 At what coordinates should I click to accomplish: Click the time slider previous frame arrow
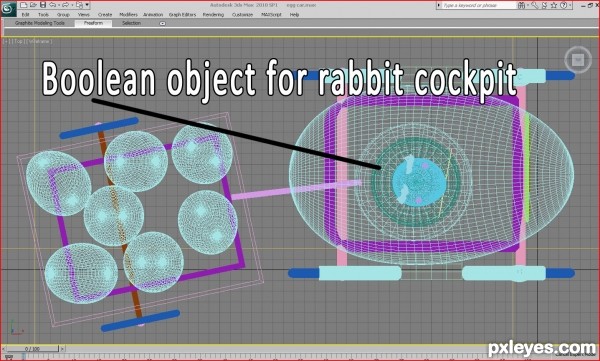pyautogui.click(x=3, y=349)
